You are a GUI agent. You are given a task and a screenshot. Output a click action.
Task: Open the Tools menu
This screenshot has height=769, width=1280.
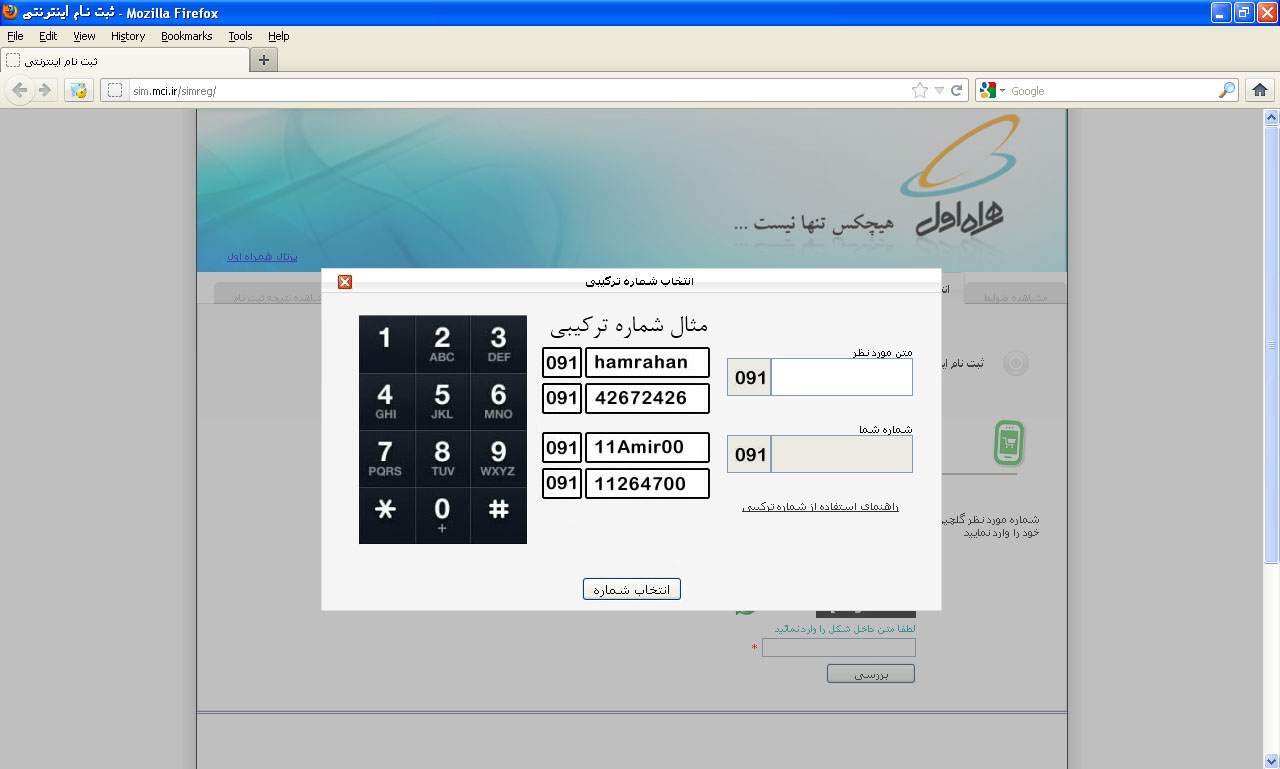pyautogui.click(x=240, y=36)
